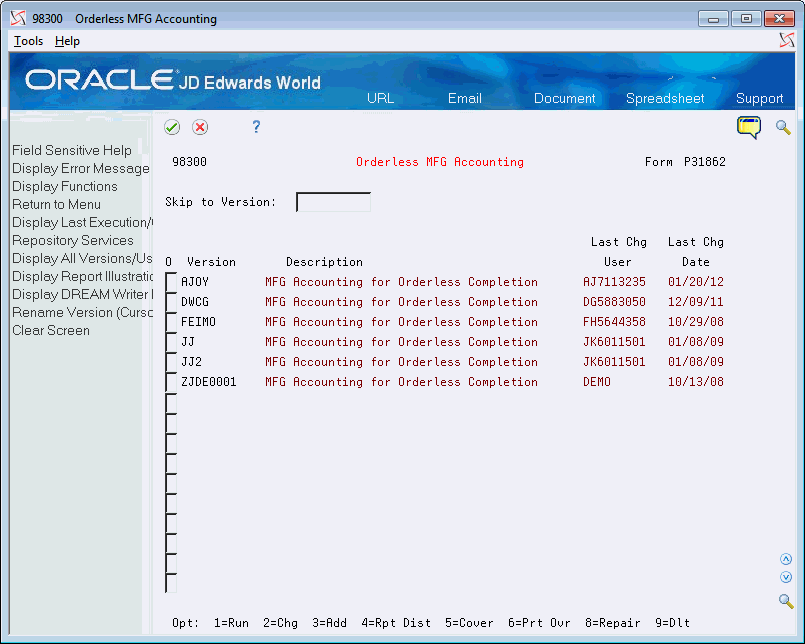Click Display Last Execution link
805x644 pixels.
(82, 222)
